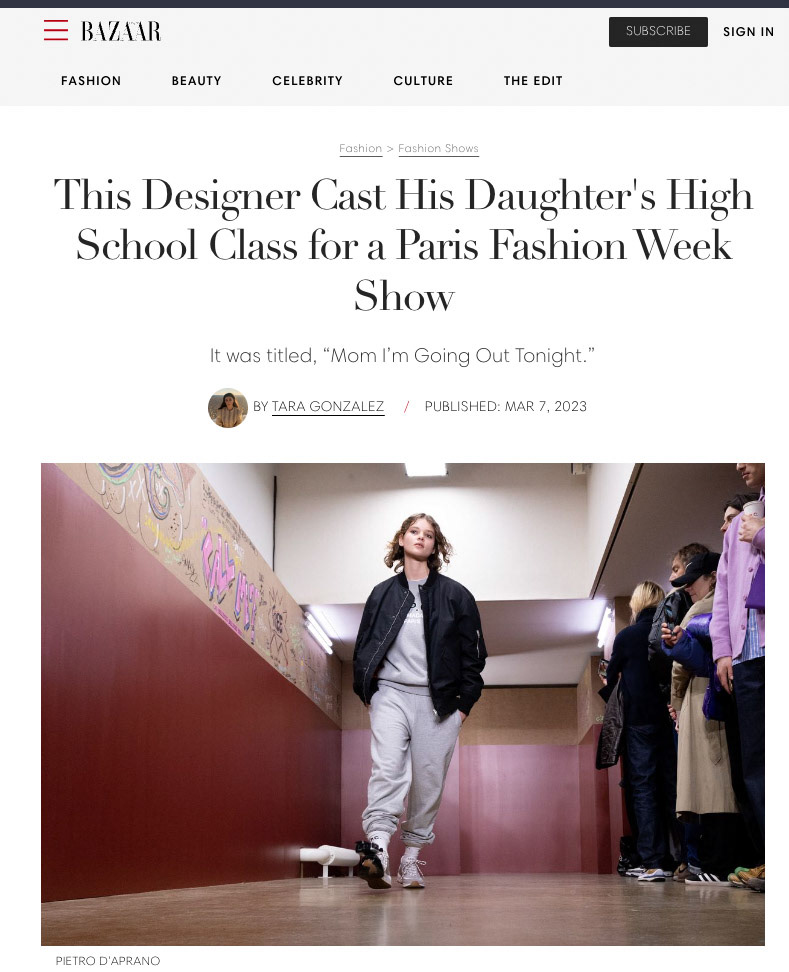Click the SUBSCRIBE button
The image size is (789, 972).
pyautogui.click(x=658, y=32)
